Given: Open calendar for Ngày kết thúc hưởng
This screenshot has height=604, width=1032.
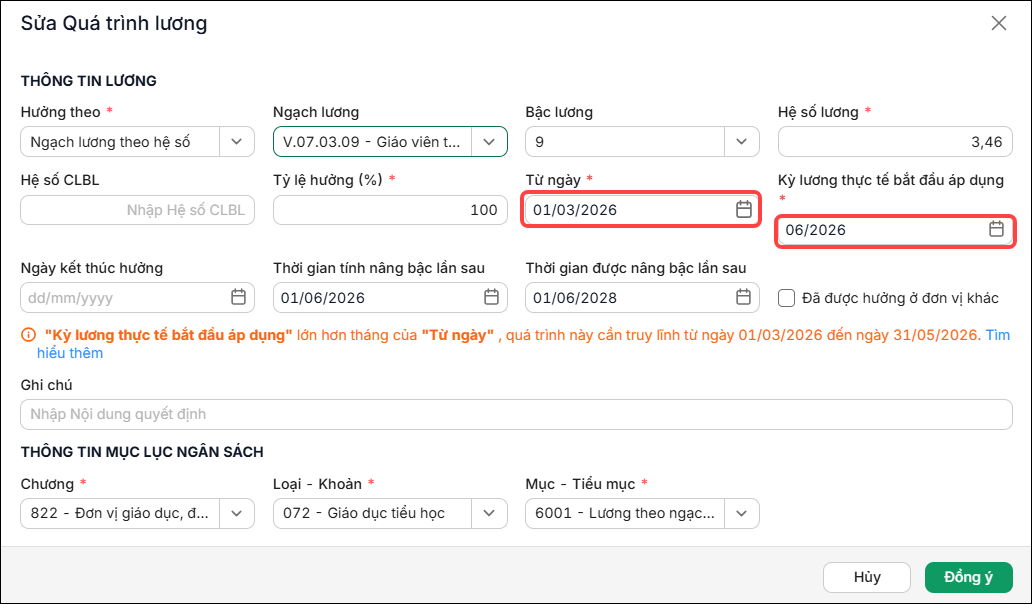Looking at the screenshot, I should pos(238,297).
